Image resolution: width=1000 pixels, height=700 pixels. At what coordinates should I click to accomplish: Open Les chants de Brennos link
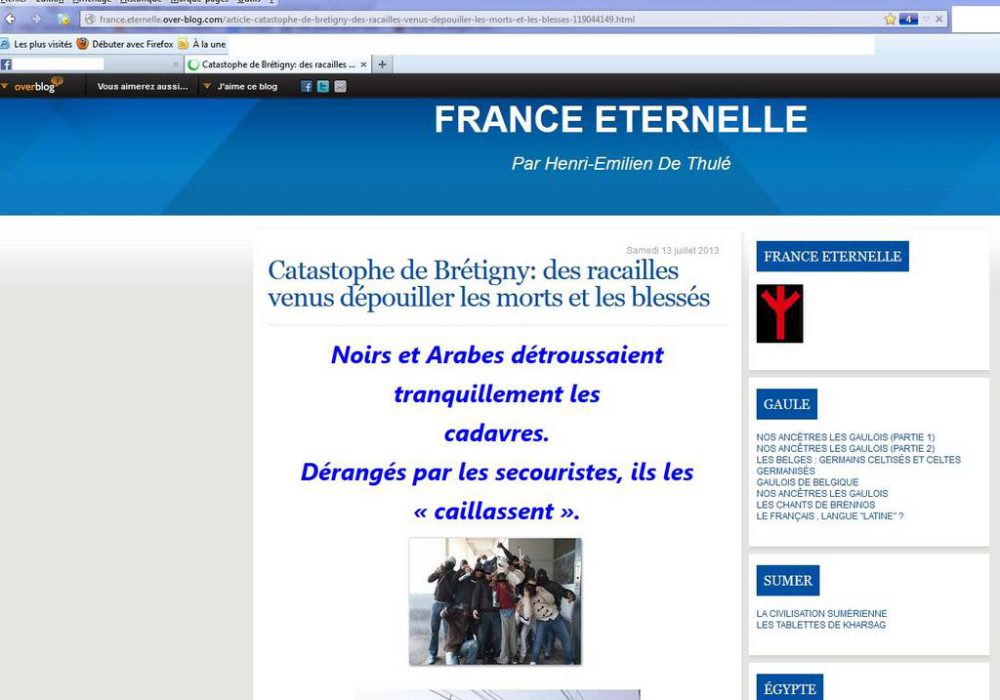tap(816, 505)
